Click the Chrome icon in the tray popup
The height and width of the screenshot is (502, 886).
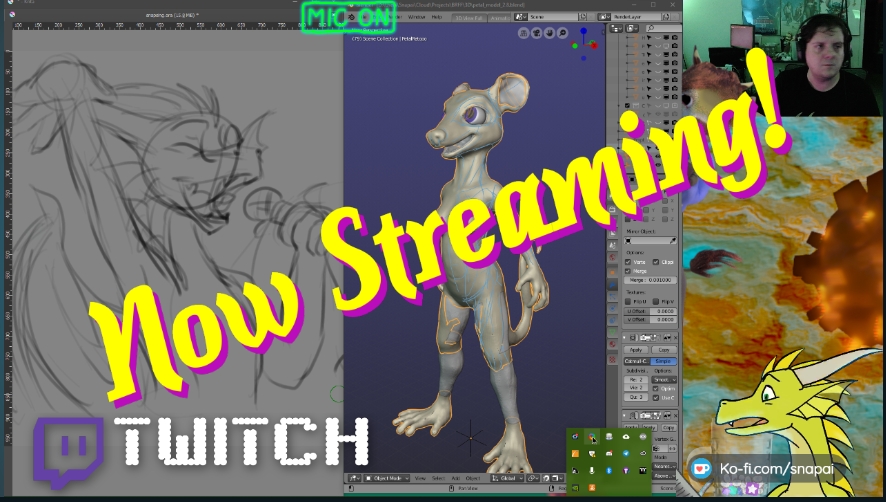pyautogui.click(x=592, y=436)
